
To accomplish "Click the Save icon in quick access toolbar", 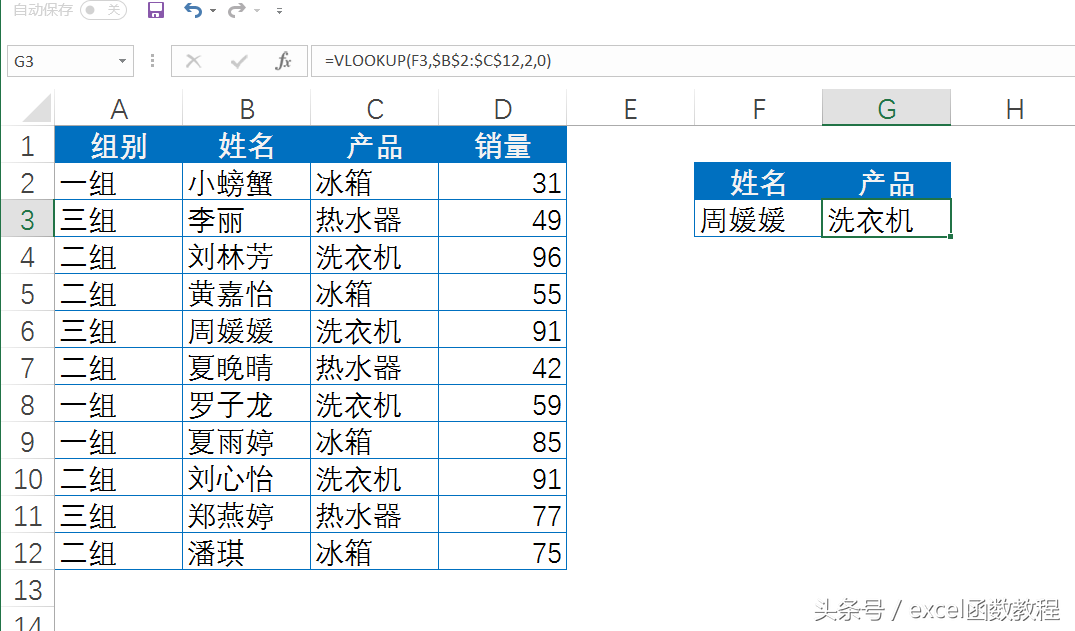I will 156,10.
